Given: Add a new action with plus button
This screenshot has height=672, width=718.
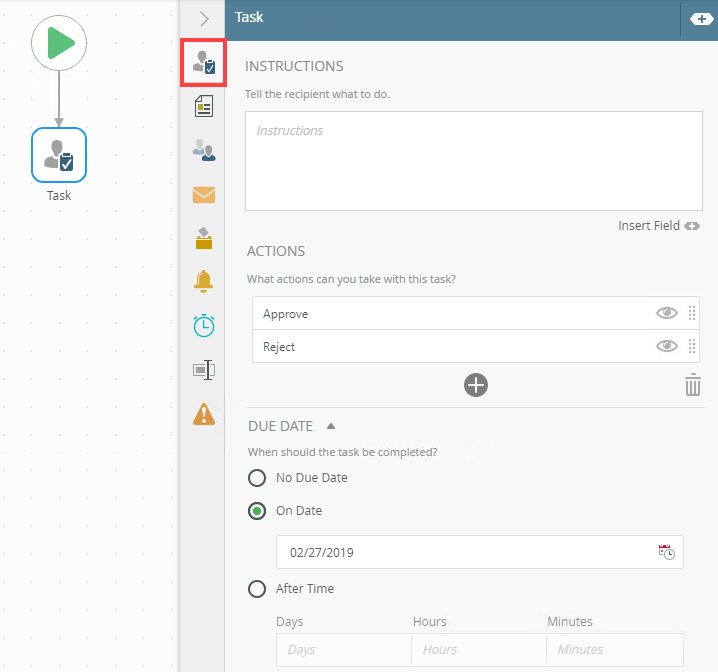Looking at the screenshot, I should 476,385.
